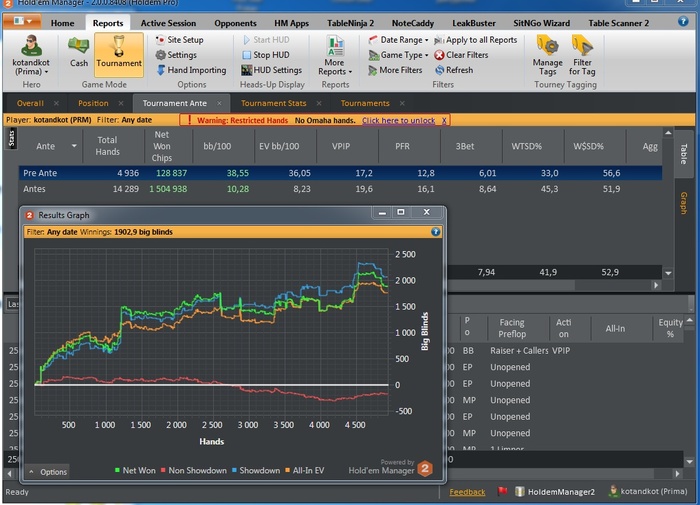700x505 pixels.
Task: Click Stop HUD
Action: coord(266,55)
